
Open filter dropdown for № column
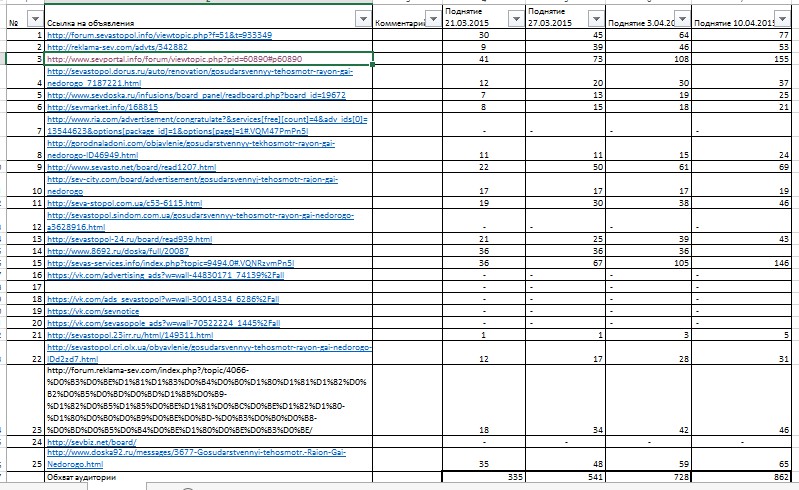[x=35, y=19]
